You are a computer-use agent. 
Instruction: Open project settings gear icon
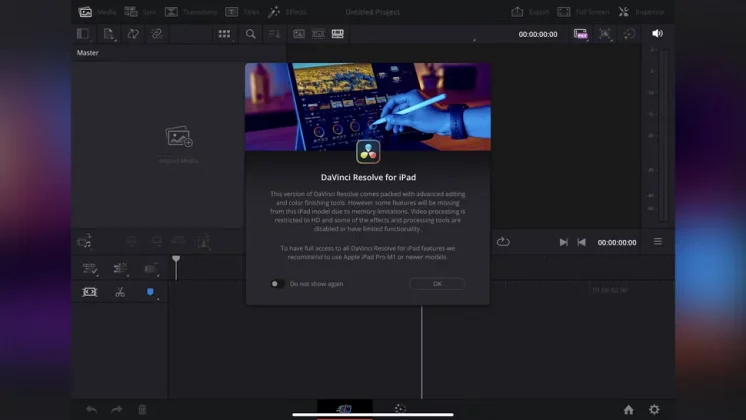654,409
